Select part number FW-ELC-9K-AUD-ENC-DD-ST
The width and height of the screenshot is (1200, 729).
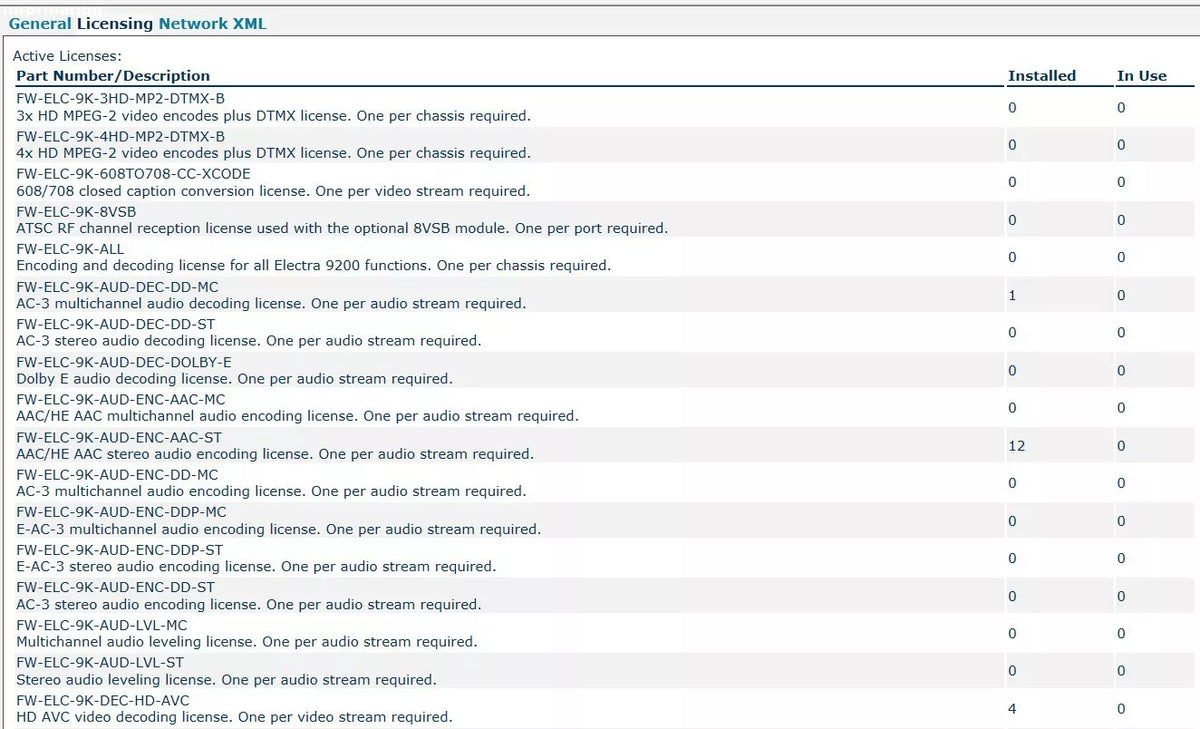(115, 587)
